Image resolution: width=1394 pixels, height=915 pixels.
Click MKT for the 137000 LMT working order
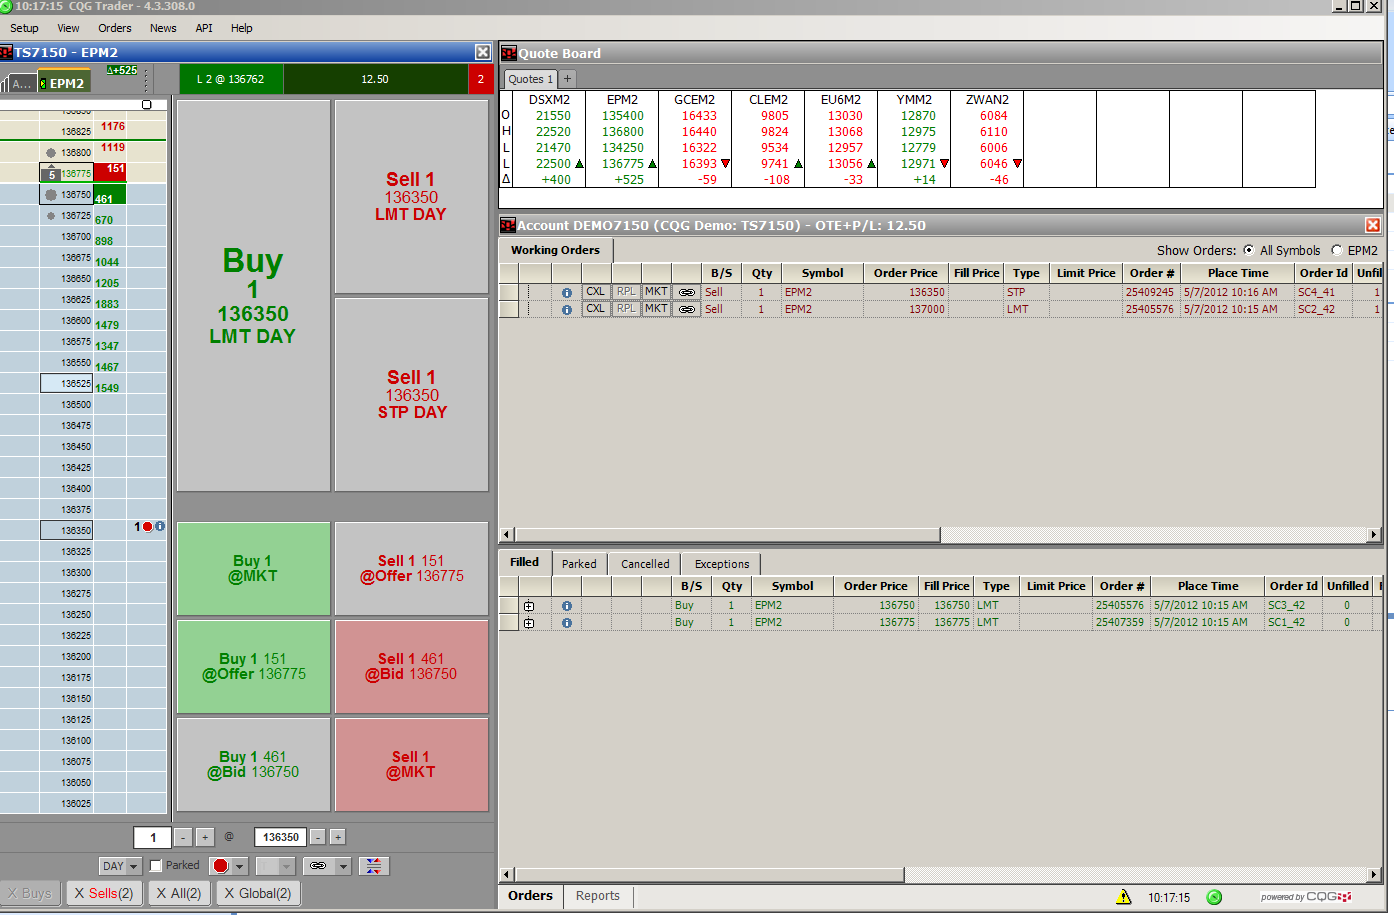tap(656, 310)
